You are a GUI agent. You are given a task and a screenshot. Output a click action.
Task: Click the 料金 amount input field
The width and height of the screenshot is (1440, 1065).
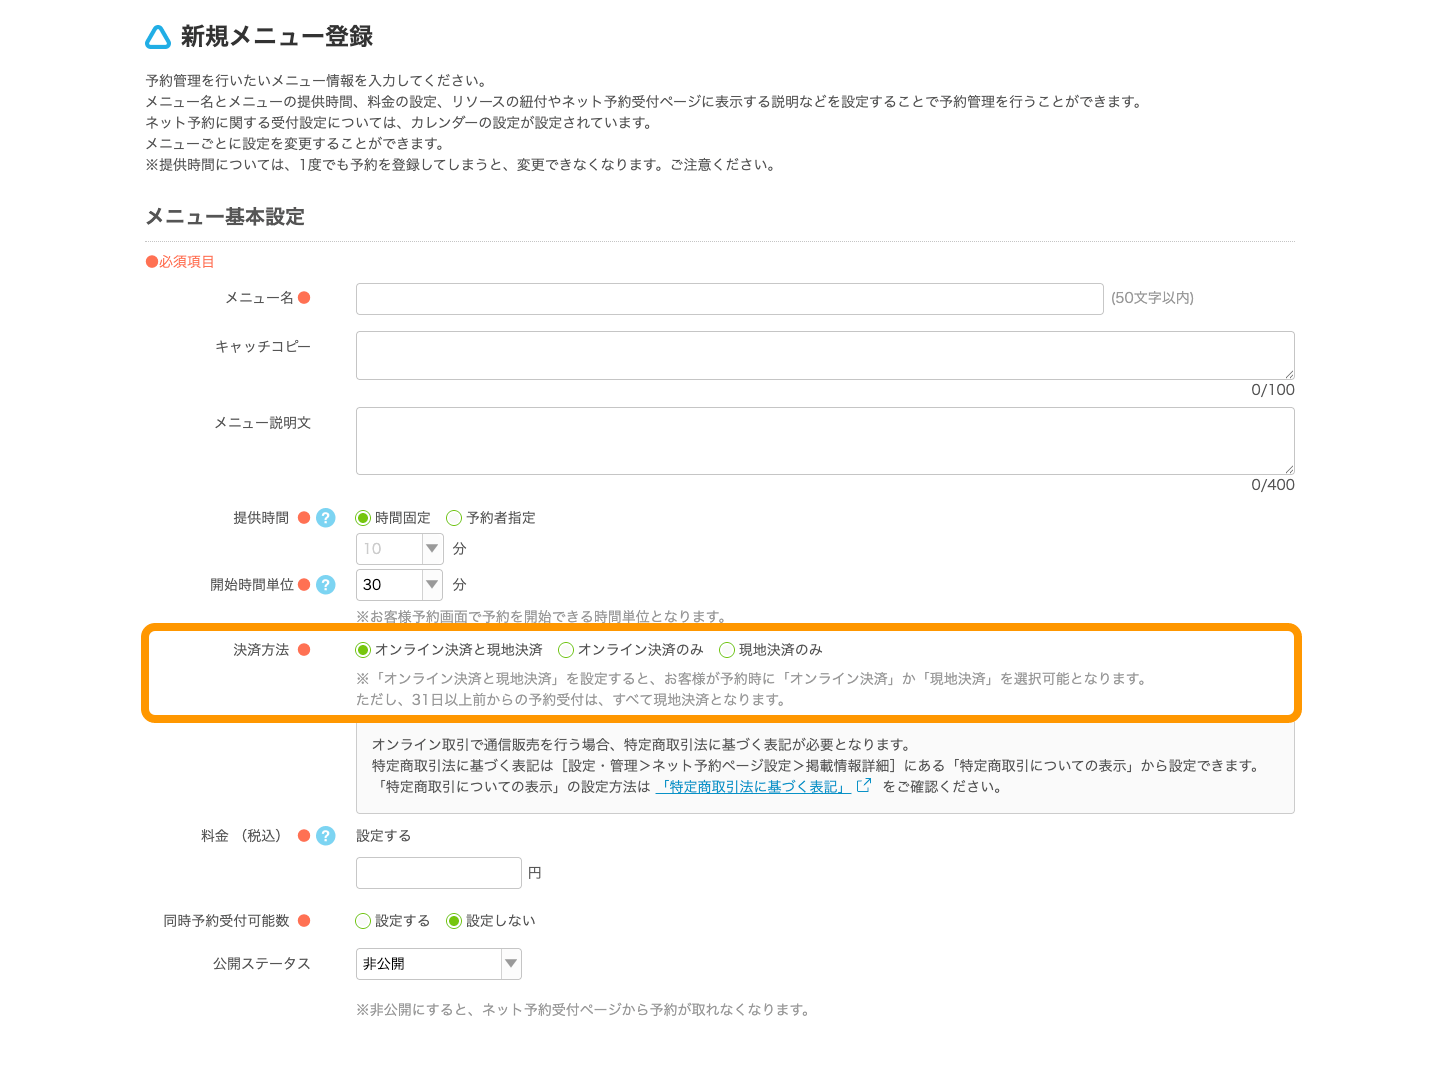pos(438,873)
